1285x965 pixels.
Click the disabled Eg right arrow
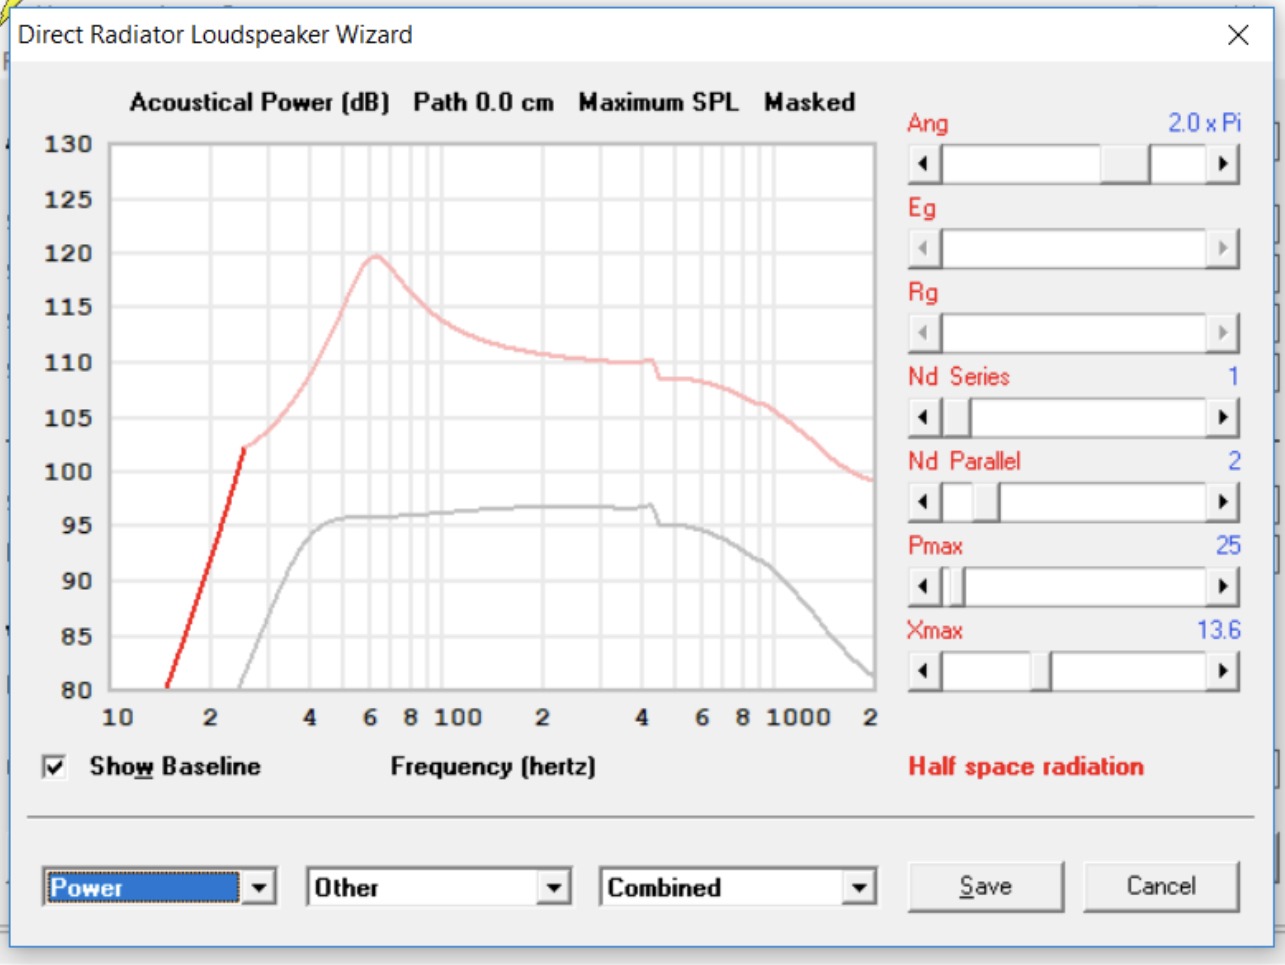(1222, 248)
